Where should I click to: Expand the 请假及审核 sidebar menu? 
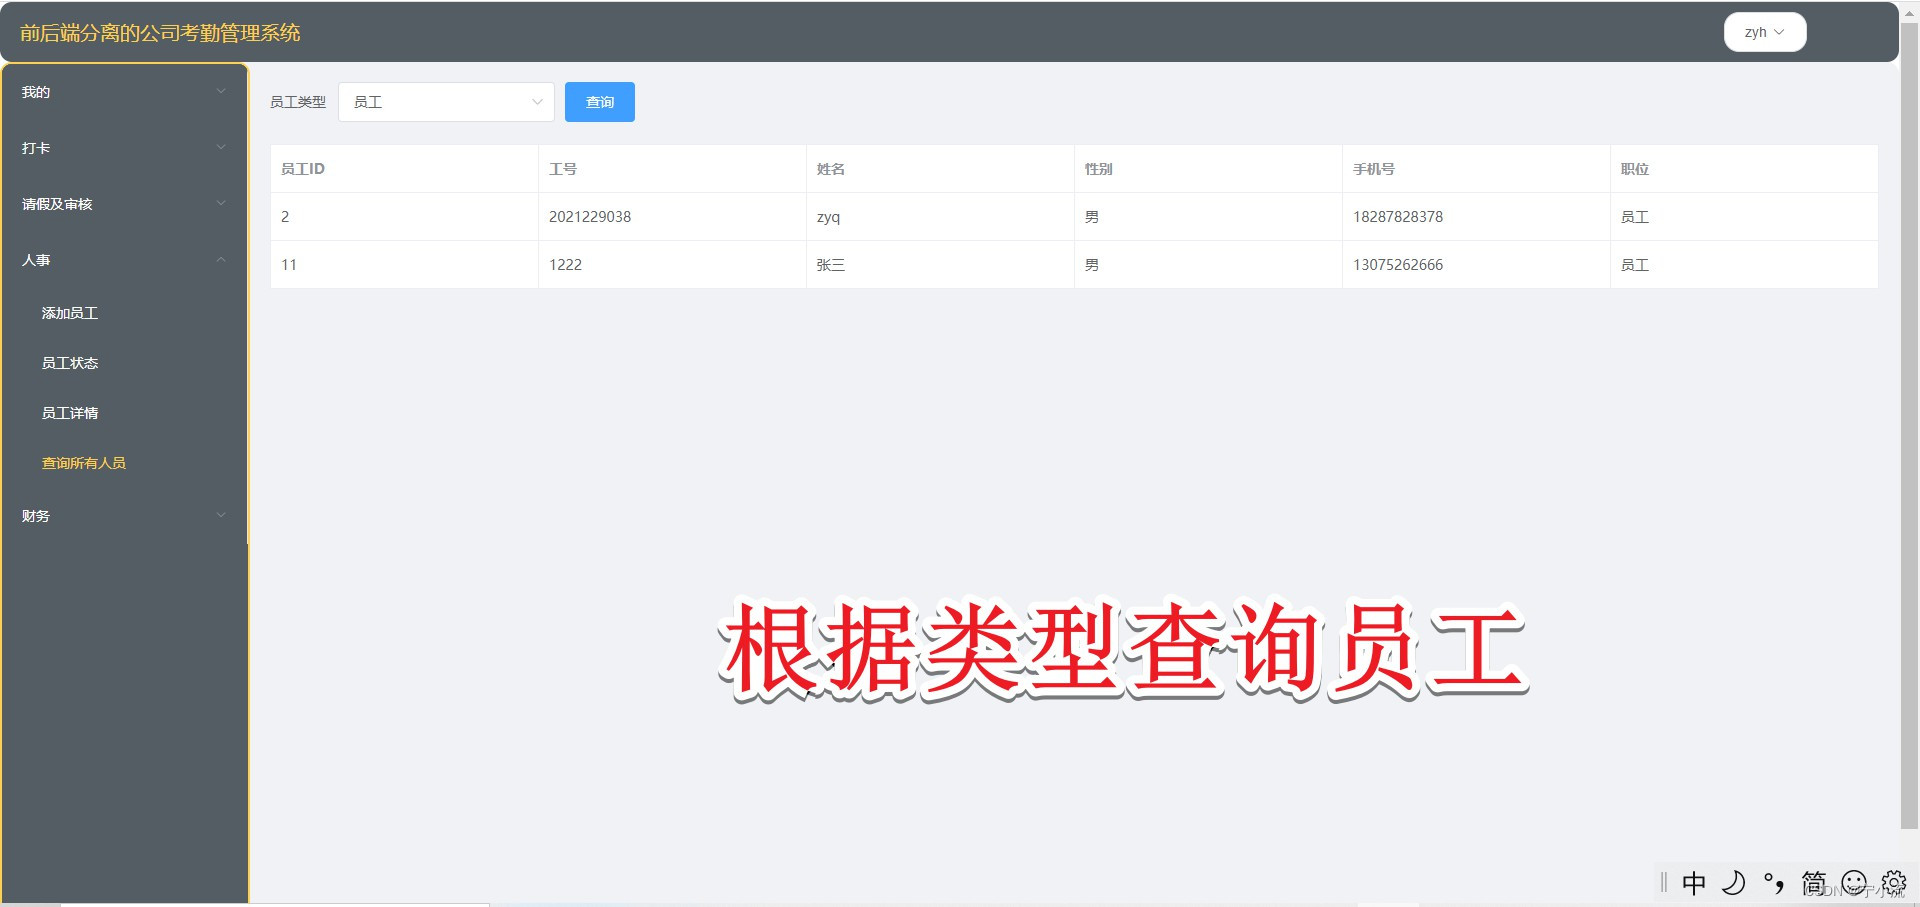pos(124,204)
